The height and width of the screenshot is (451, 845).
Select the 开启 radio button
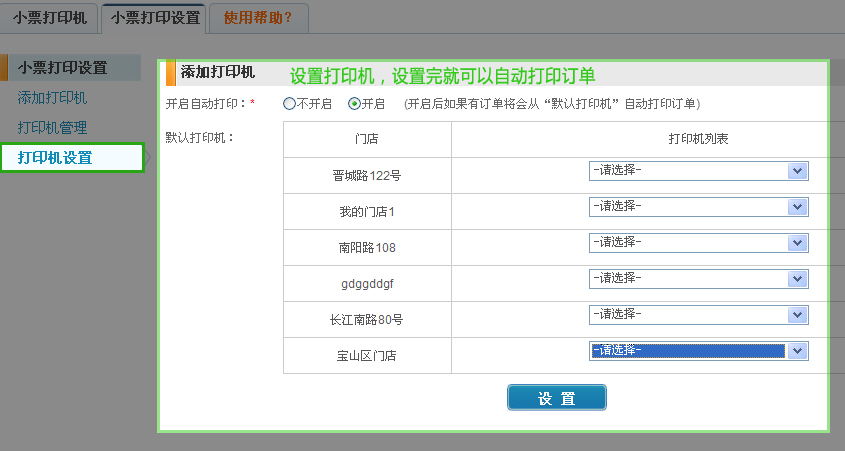point(354,103)
